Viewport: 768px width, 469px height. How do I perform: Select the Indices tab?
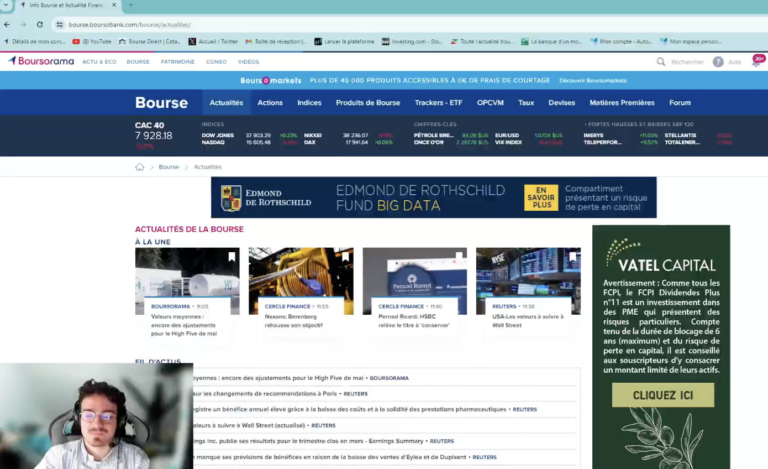point(309,103)
